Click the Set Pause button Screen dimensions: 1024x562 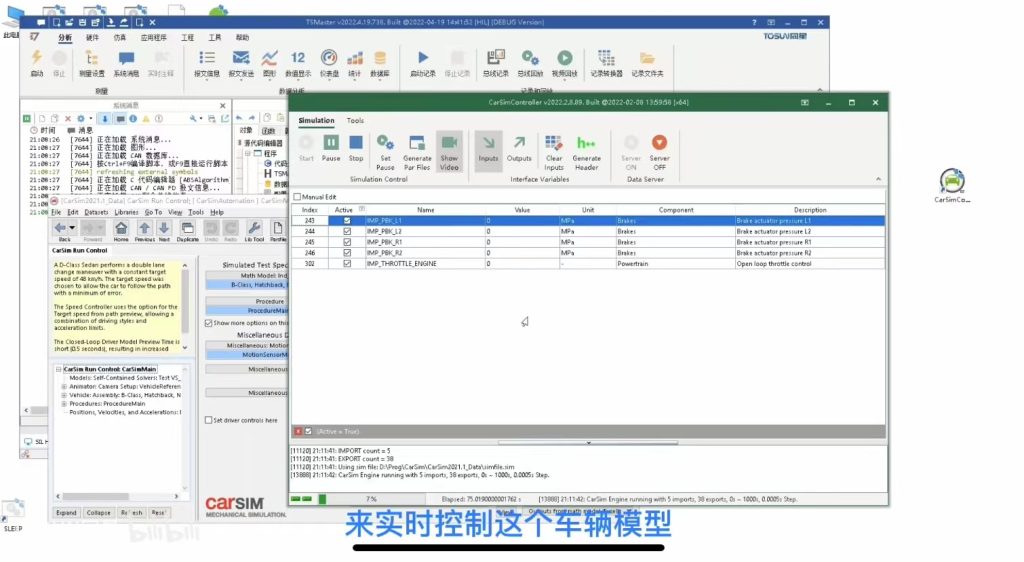coord(385,152)
